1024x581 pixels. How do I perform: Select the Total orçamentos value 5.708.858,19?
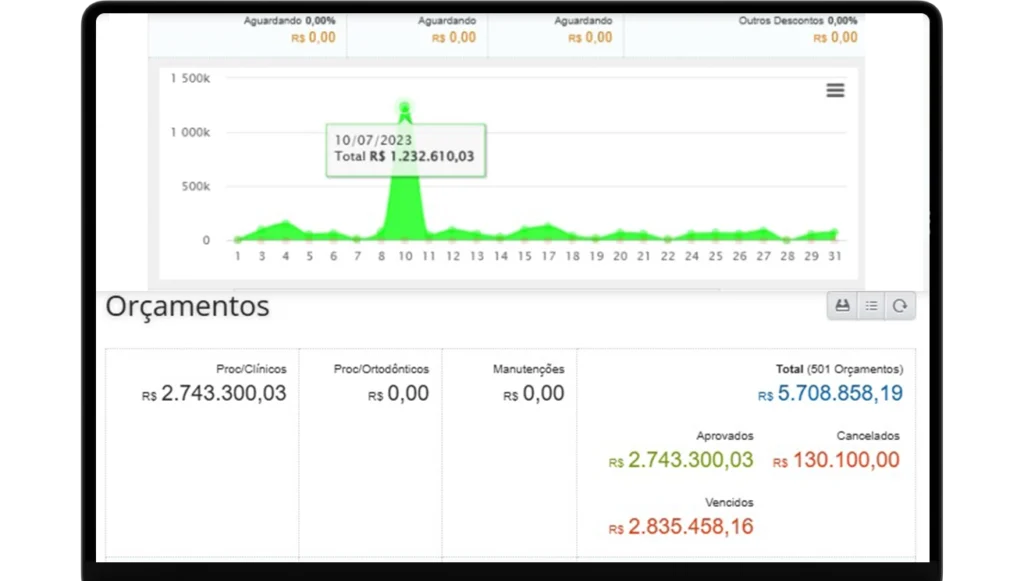(x=839, y=394)
